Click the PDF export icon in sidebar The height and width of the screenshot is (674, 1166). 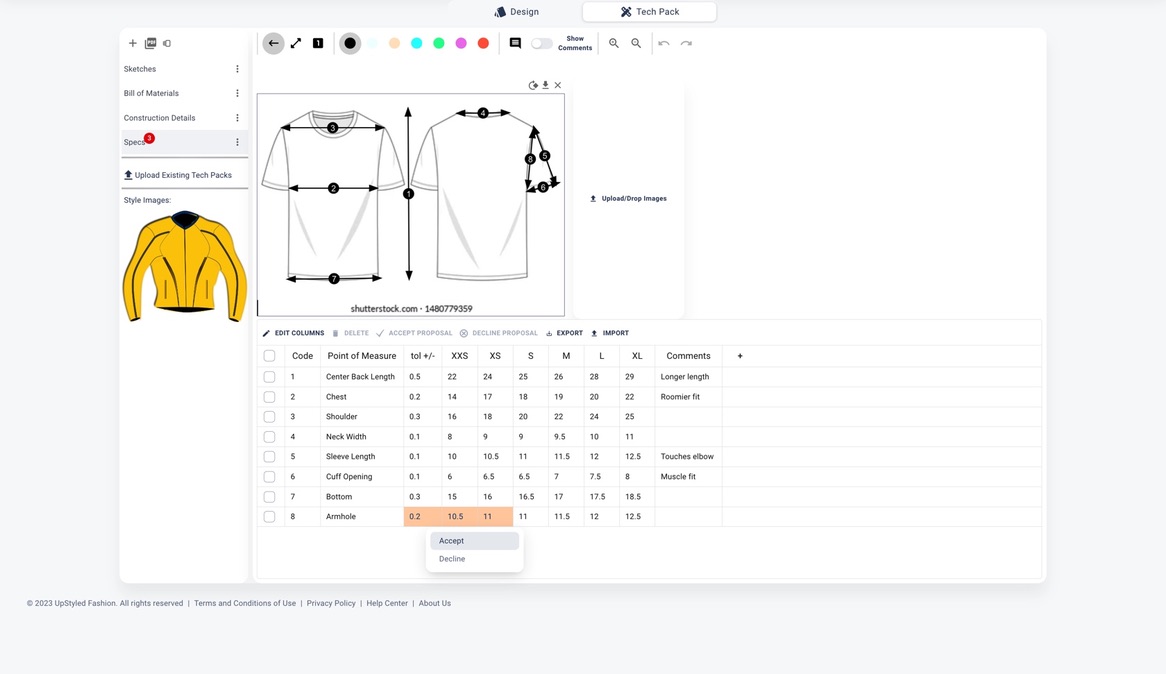pos(151,43)
